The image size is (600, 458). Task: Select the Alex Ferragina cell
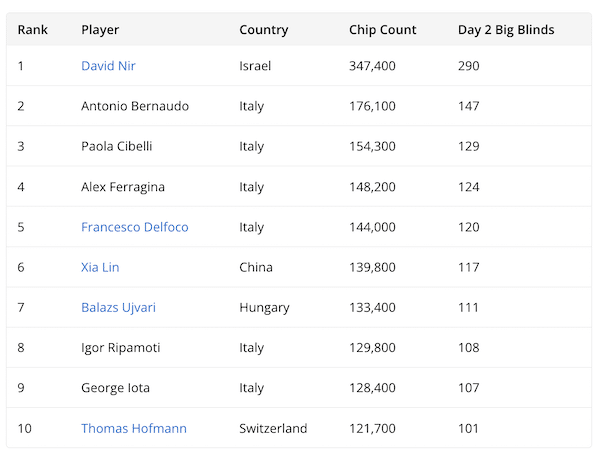pos(123,187)
